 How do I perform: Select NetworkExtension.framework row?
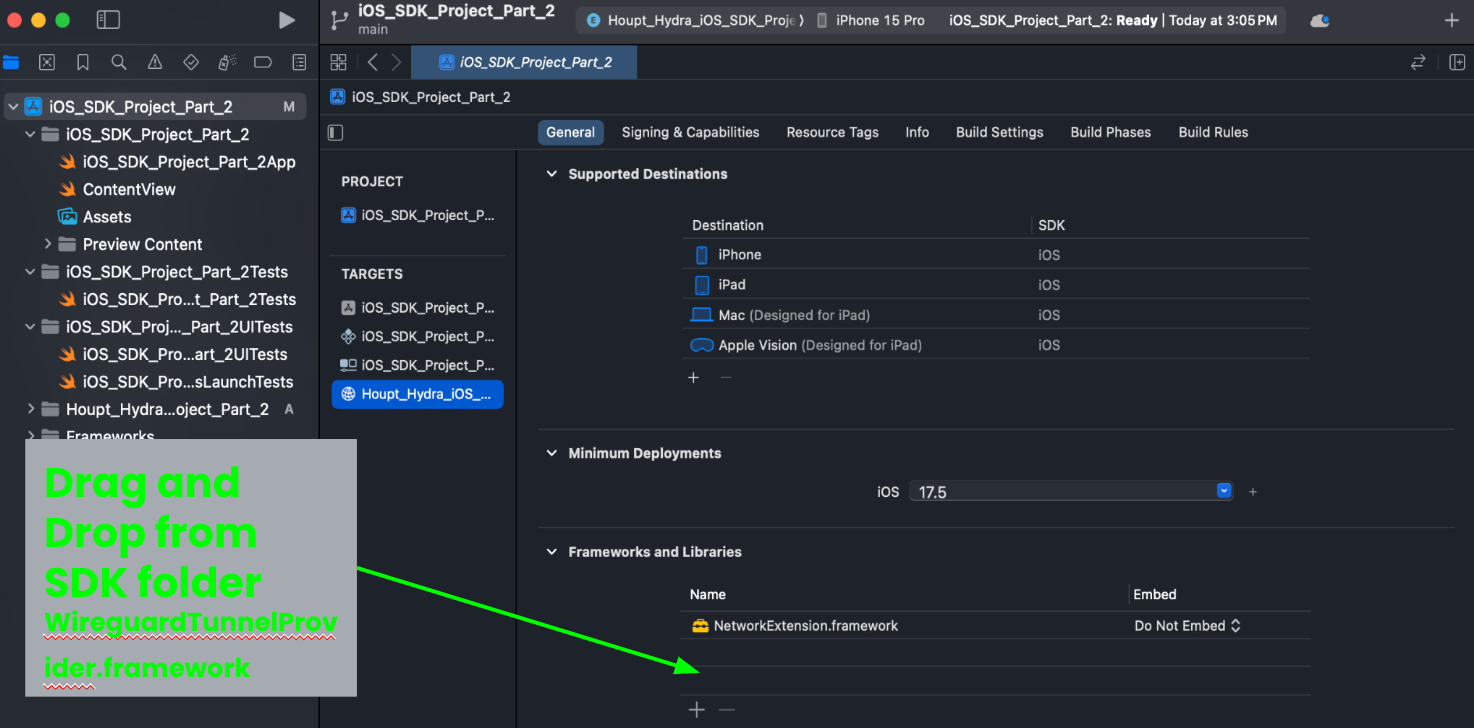995,626
